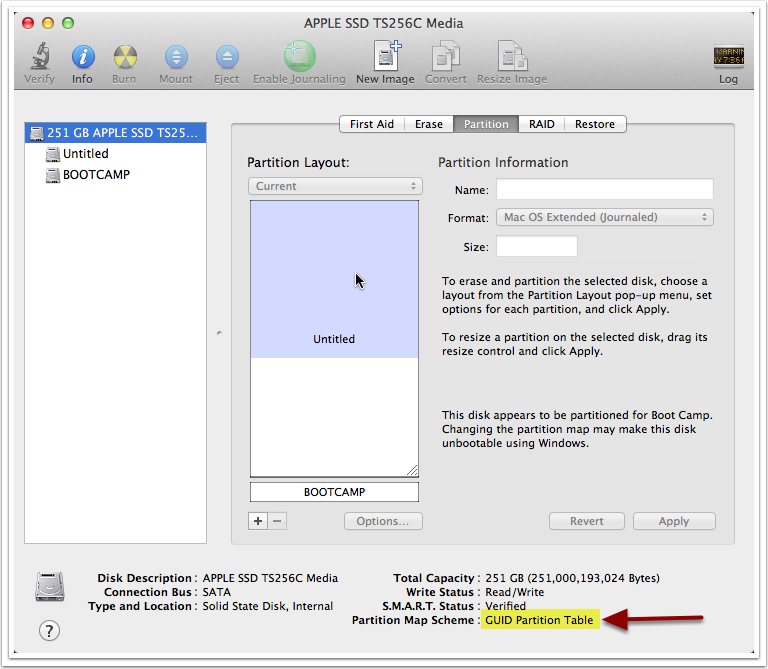Remove partition with the minus button
This screenshot has height=669, width=768.
(x=277, y=521)
